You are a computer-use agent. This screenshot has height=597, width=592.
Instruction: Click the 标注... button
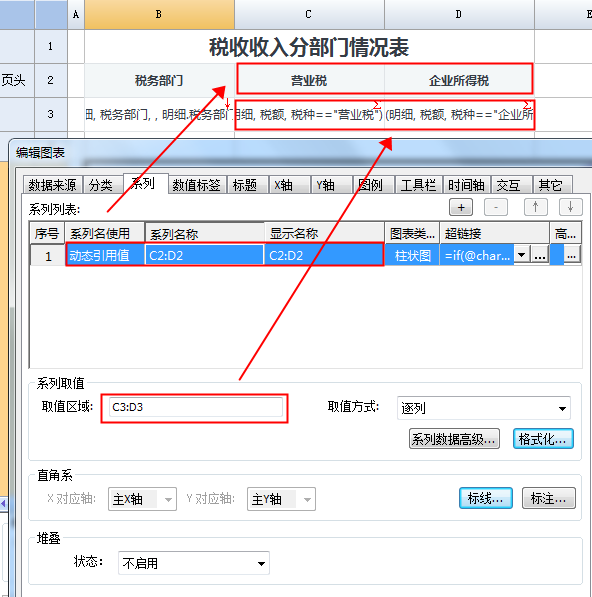(549, 498)
